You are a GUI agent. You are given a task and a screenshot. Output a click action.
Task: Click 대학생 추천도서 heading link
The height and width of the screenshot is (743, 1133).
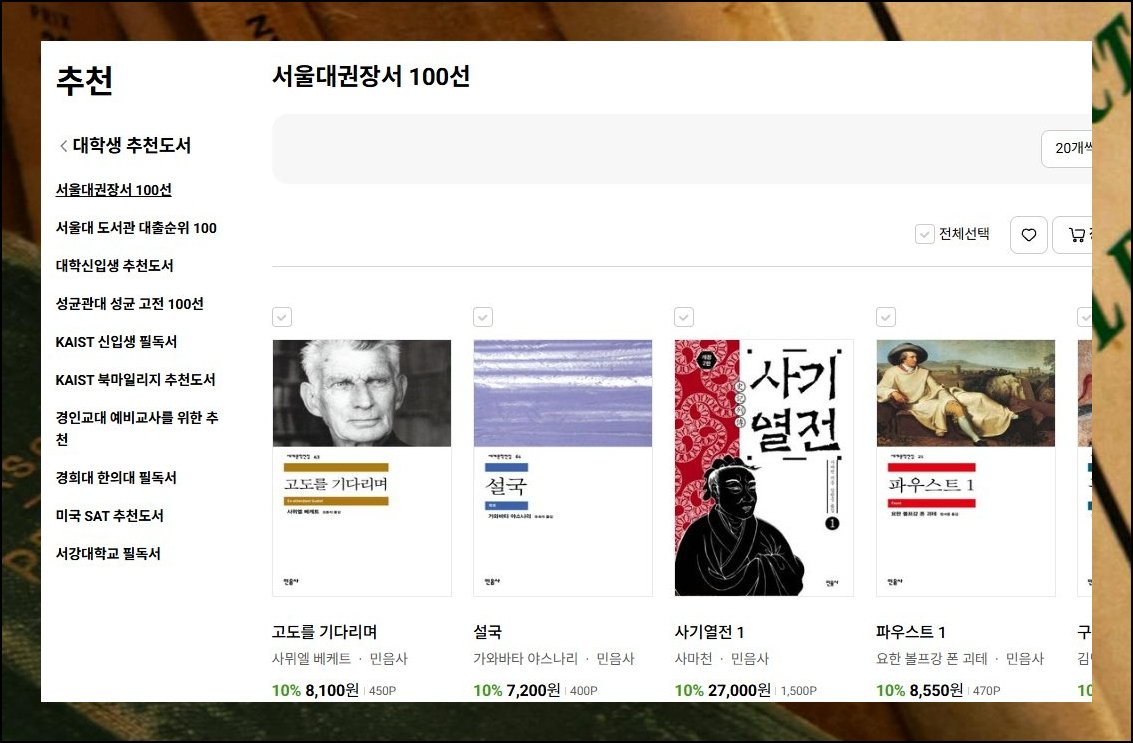tap(132, 145)
